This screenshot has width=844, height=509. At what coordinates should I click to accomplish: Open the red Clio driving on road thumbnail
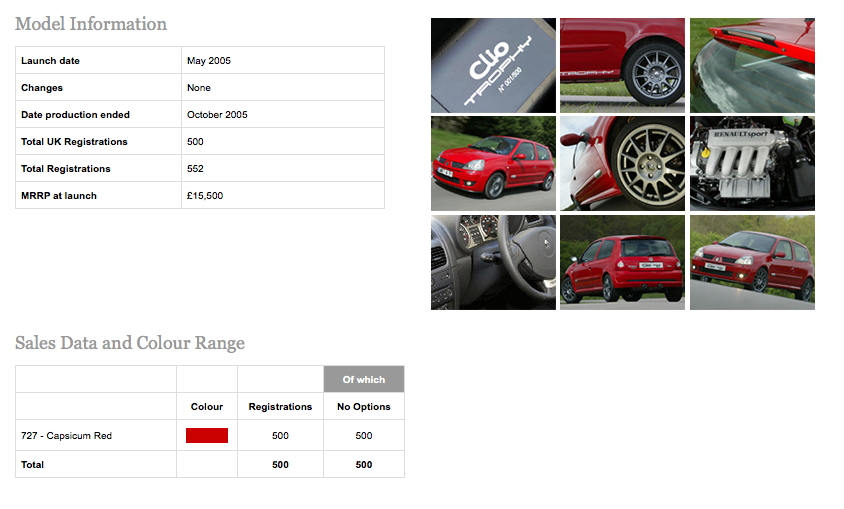(493, 164)
